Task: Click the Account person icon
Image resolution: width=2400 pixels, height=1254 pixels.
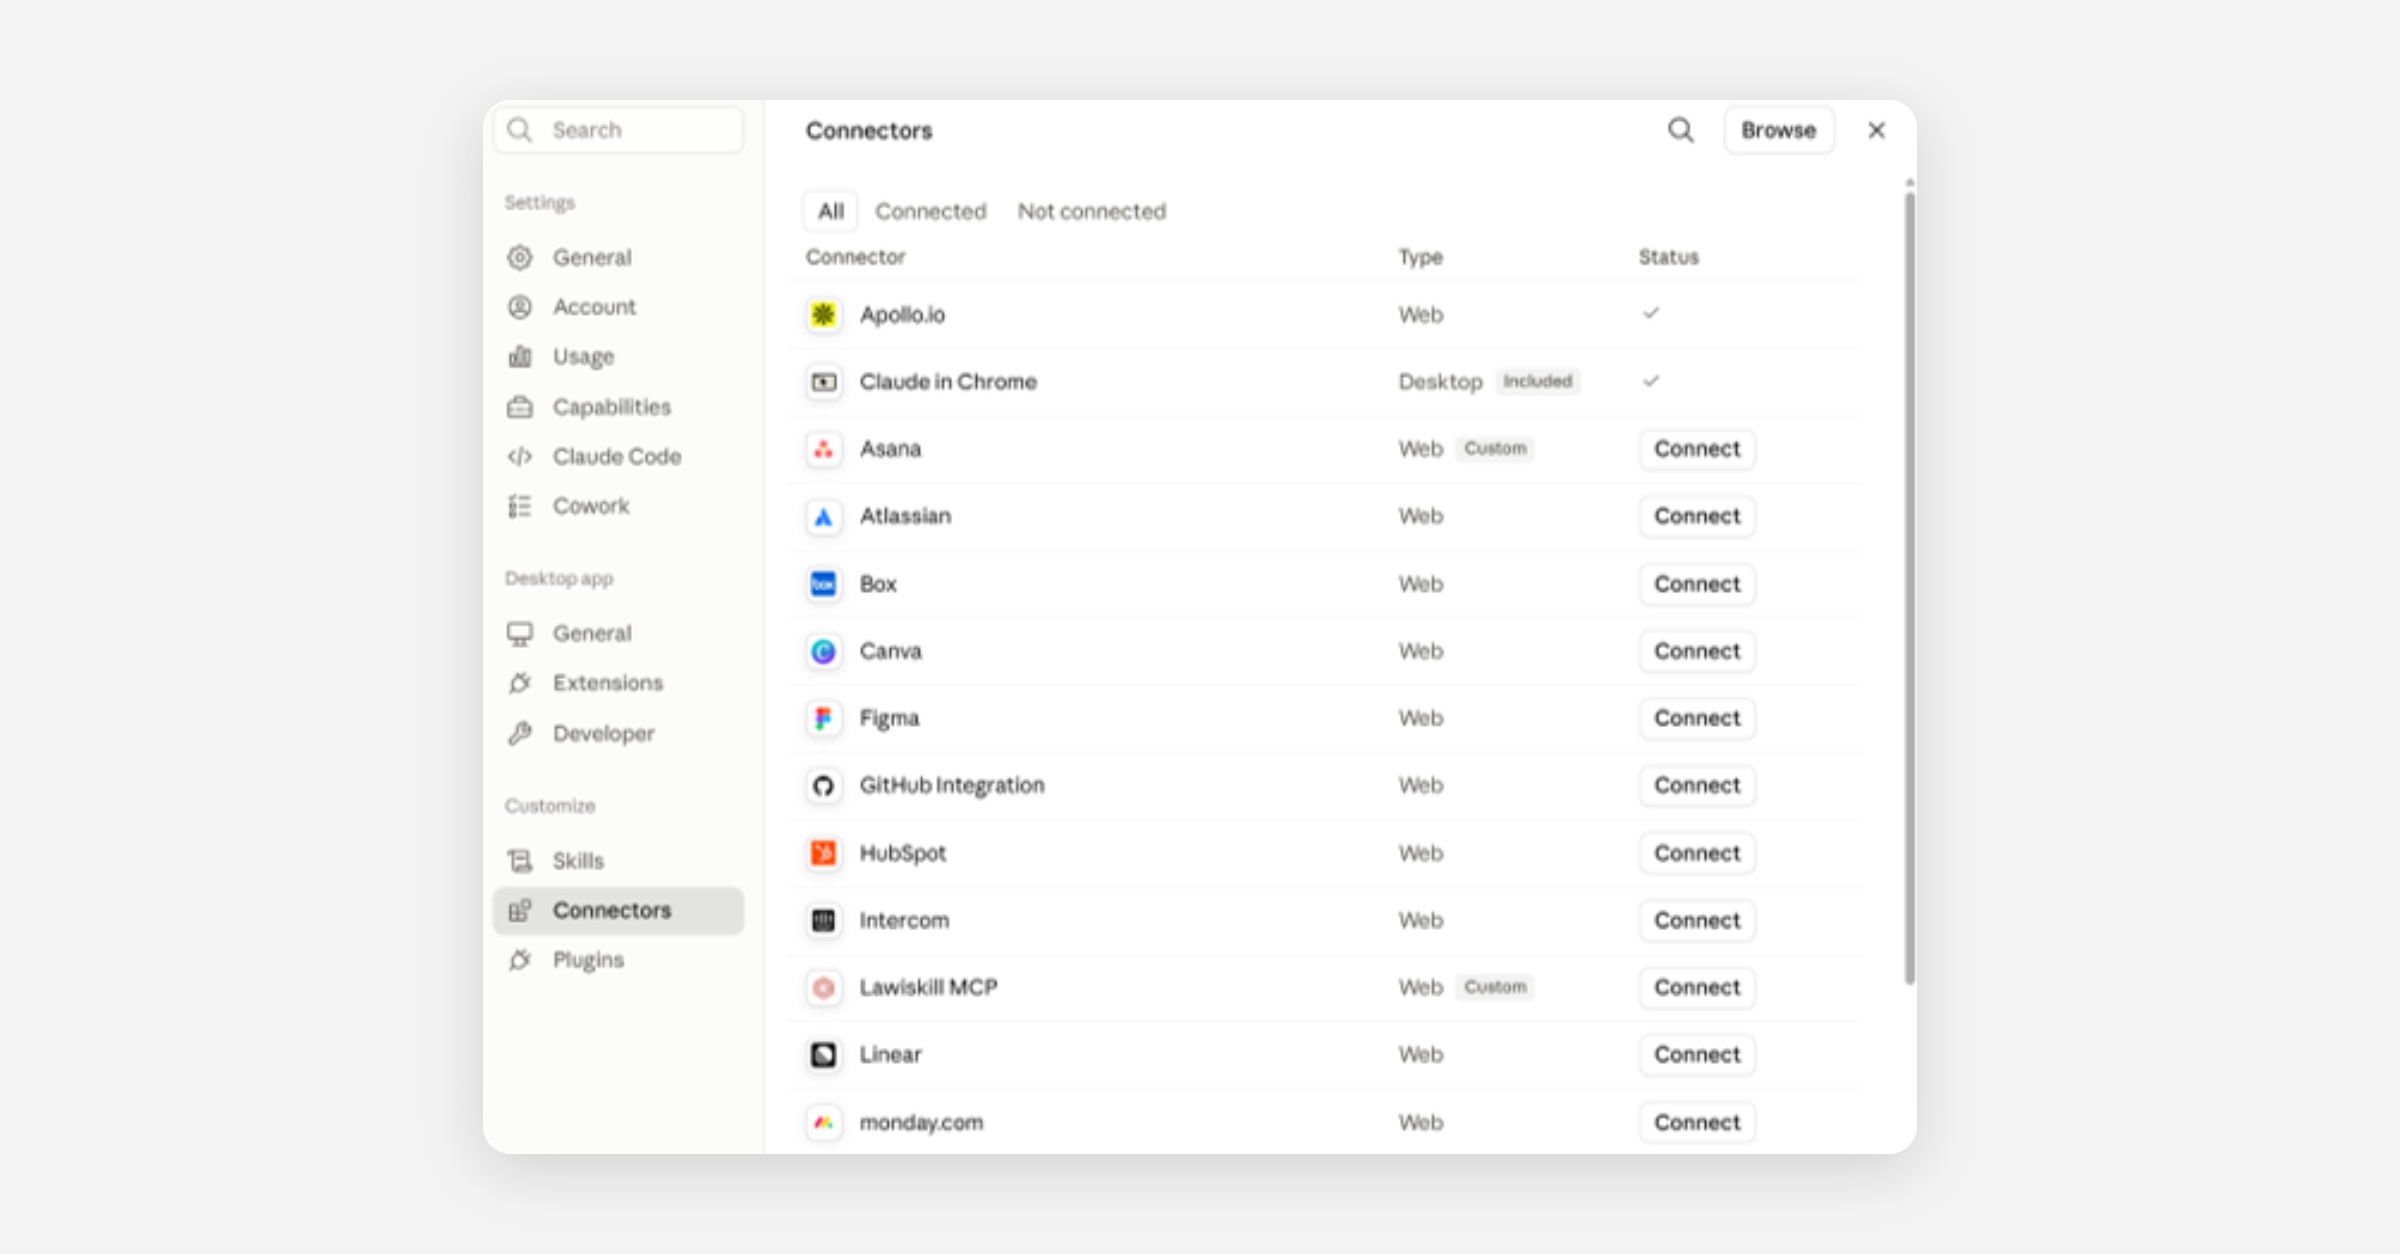Action: click(x=519, y=307)
